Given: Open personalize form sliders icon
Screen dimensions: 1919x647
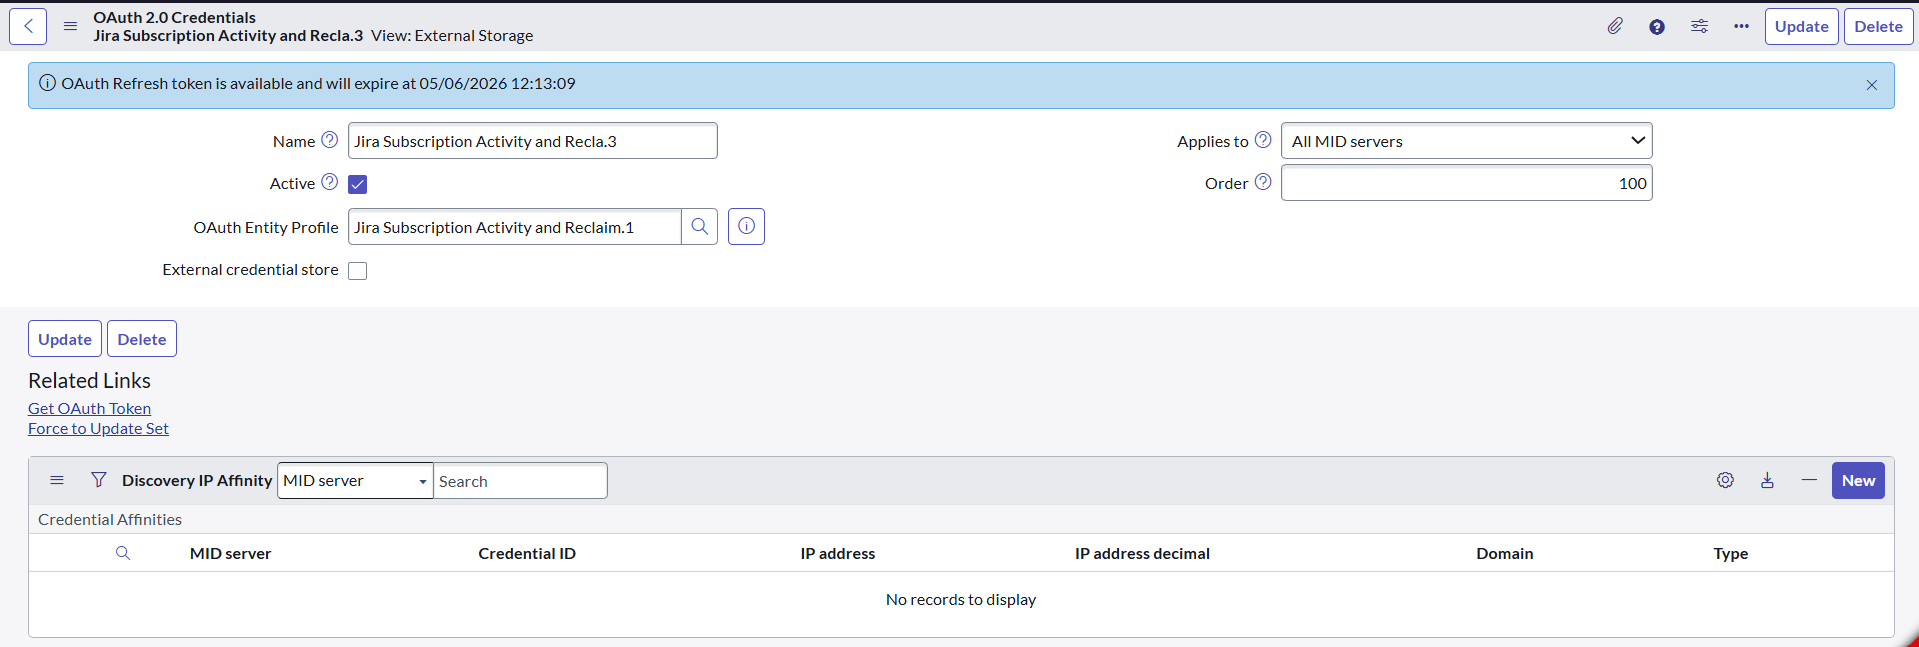Looking at the screenshot, I should (1699, 27).
